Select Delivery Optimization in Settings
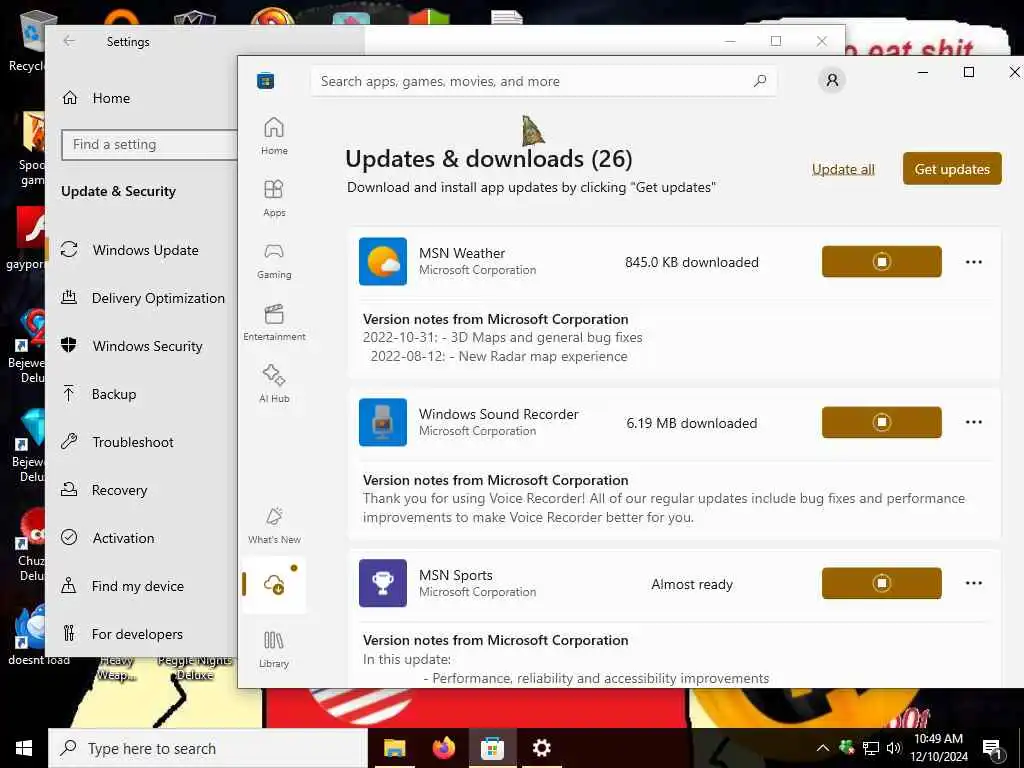1024x768 pixels. [142, 298]
